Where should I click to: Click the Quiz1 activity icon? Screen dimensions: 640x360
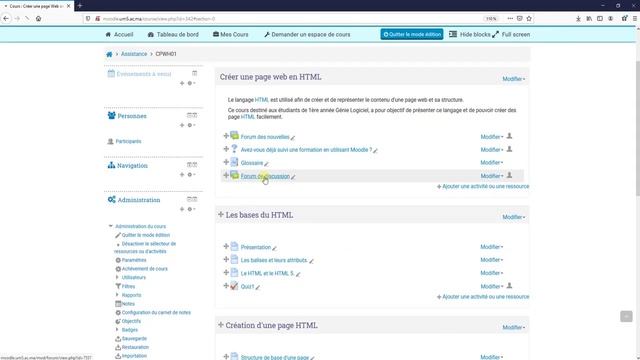point(234,286)
